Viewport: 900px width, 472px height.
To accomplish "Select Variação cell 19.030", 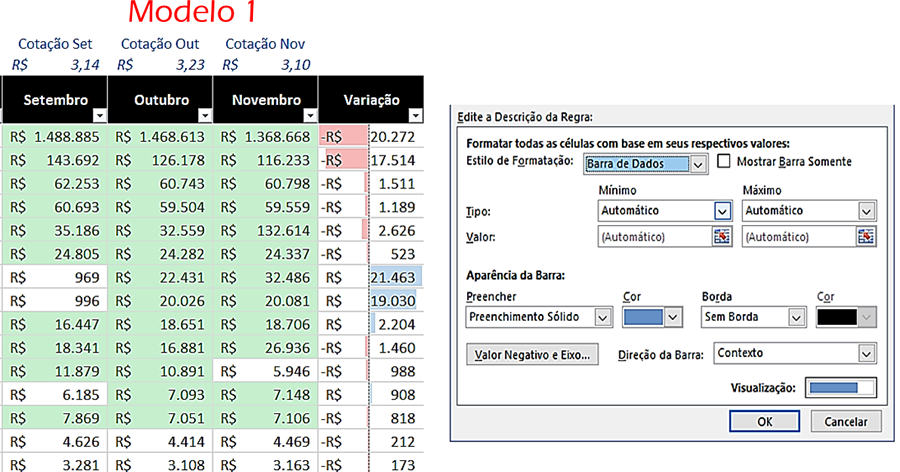I will [x=371, y=301].
